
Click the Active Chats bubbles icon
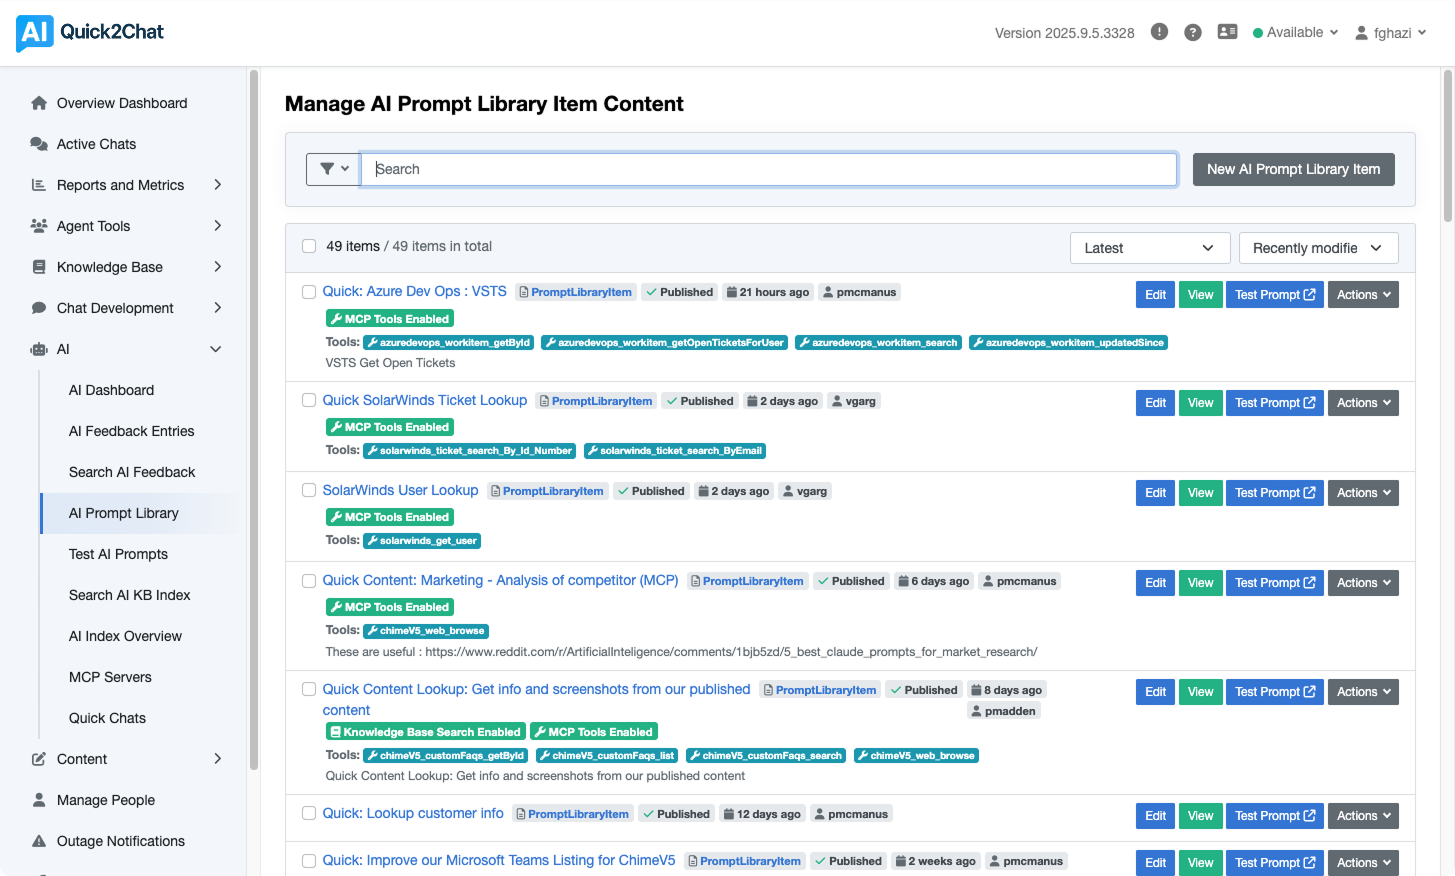coord(39,144)
